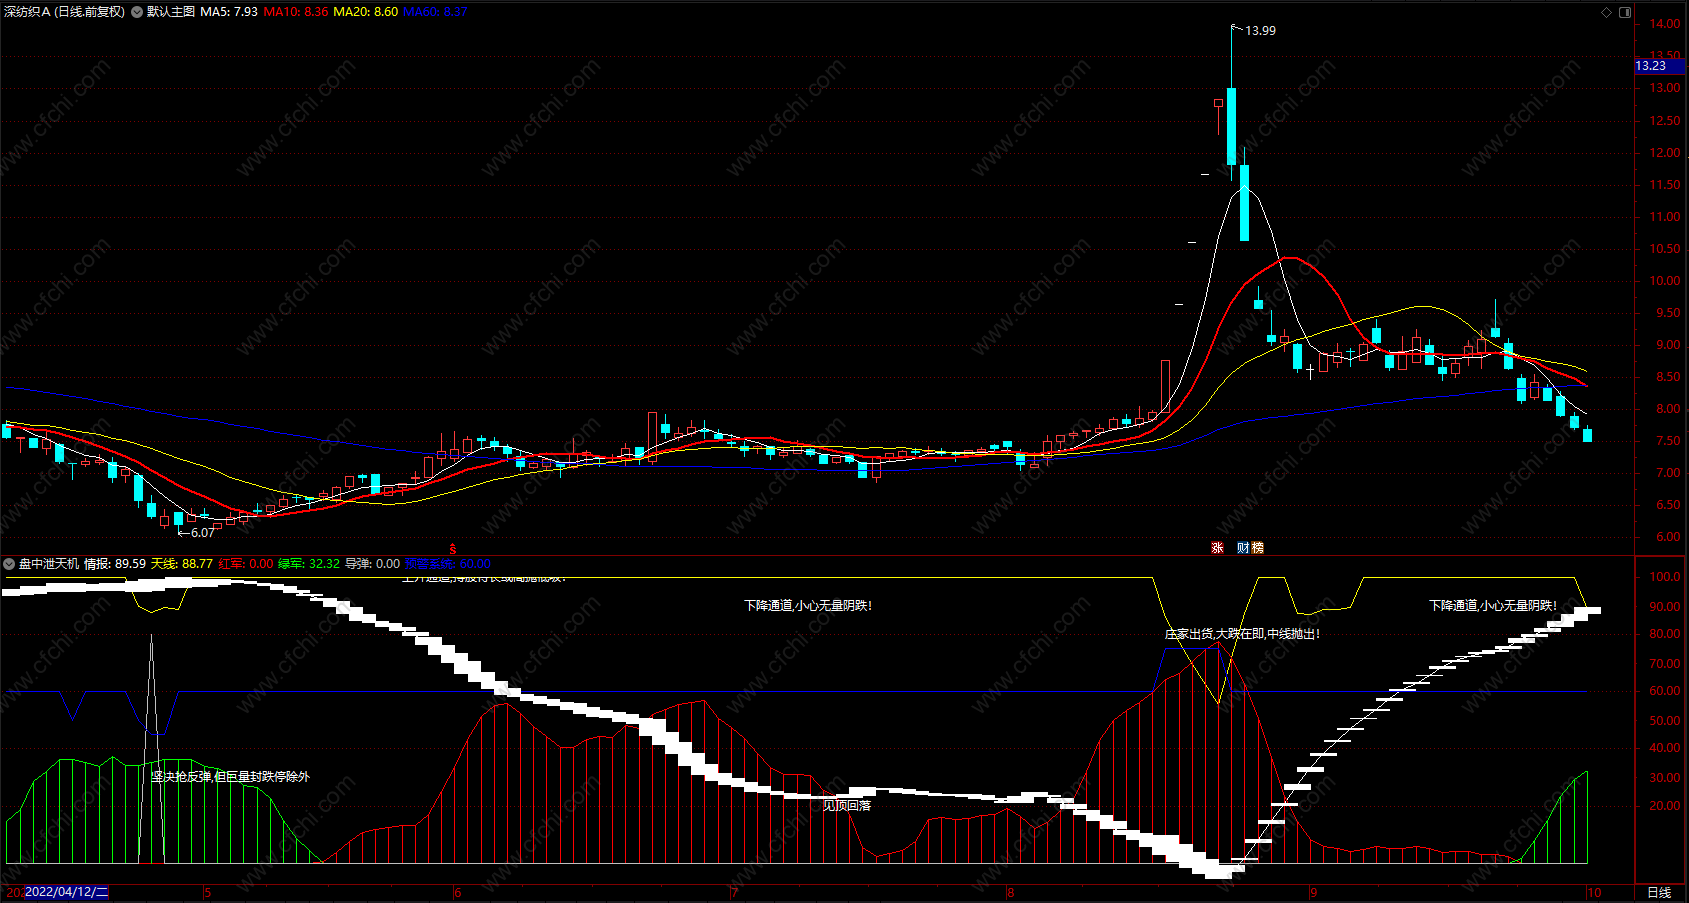Click the 深纺织A (日线.前复权) title
The width and height of the screenshot is (1689, 903).
click(x=65, y=12)
